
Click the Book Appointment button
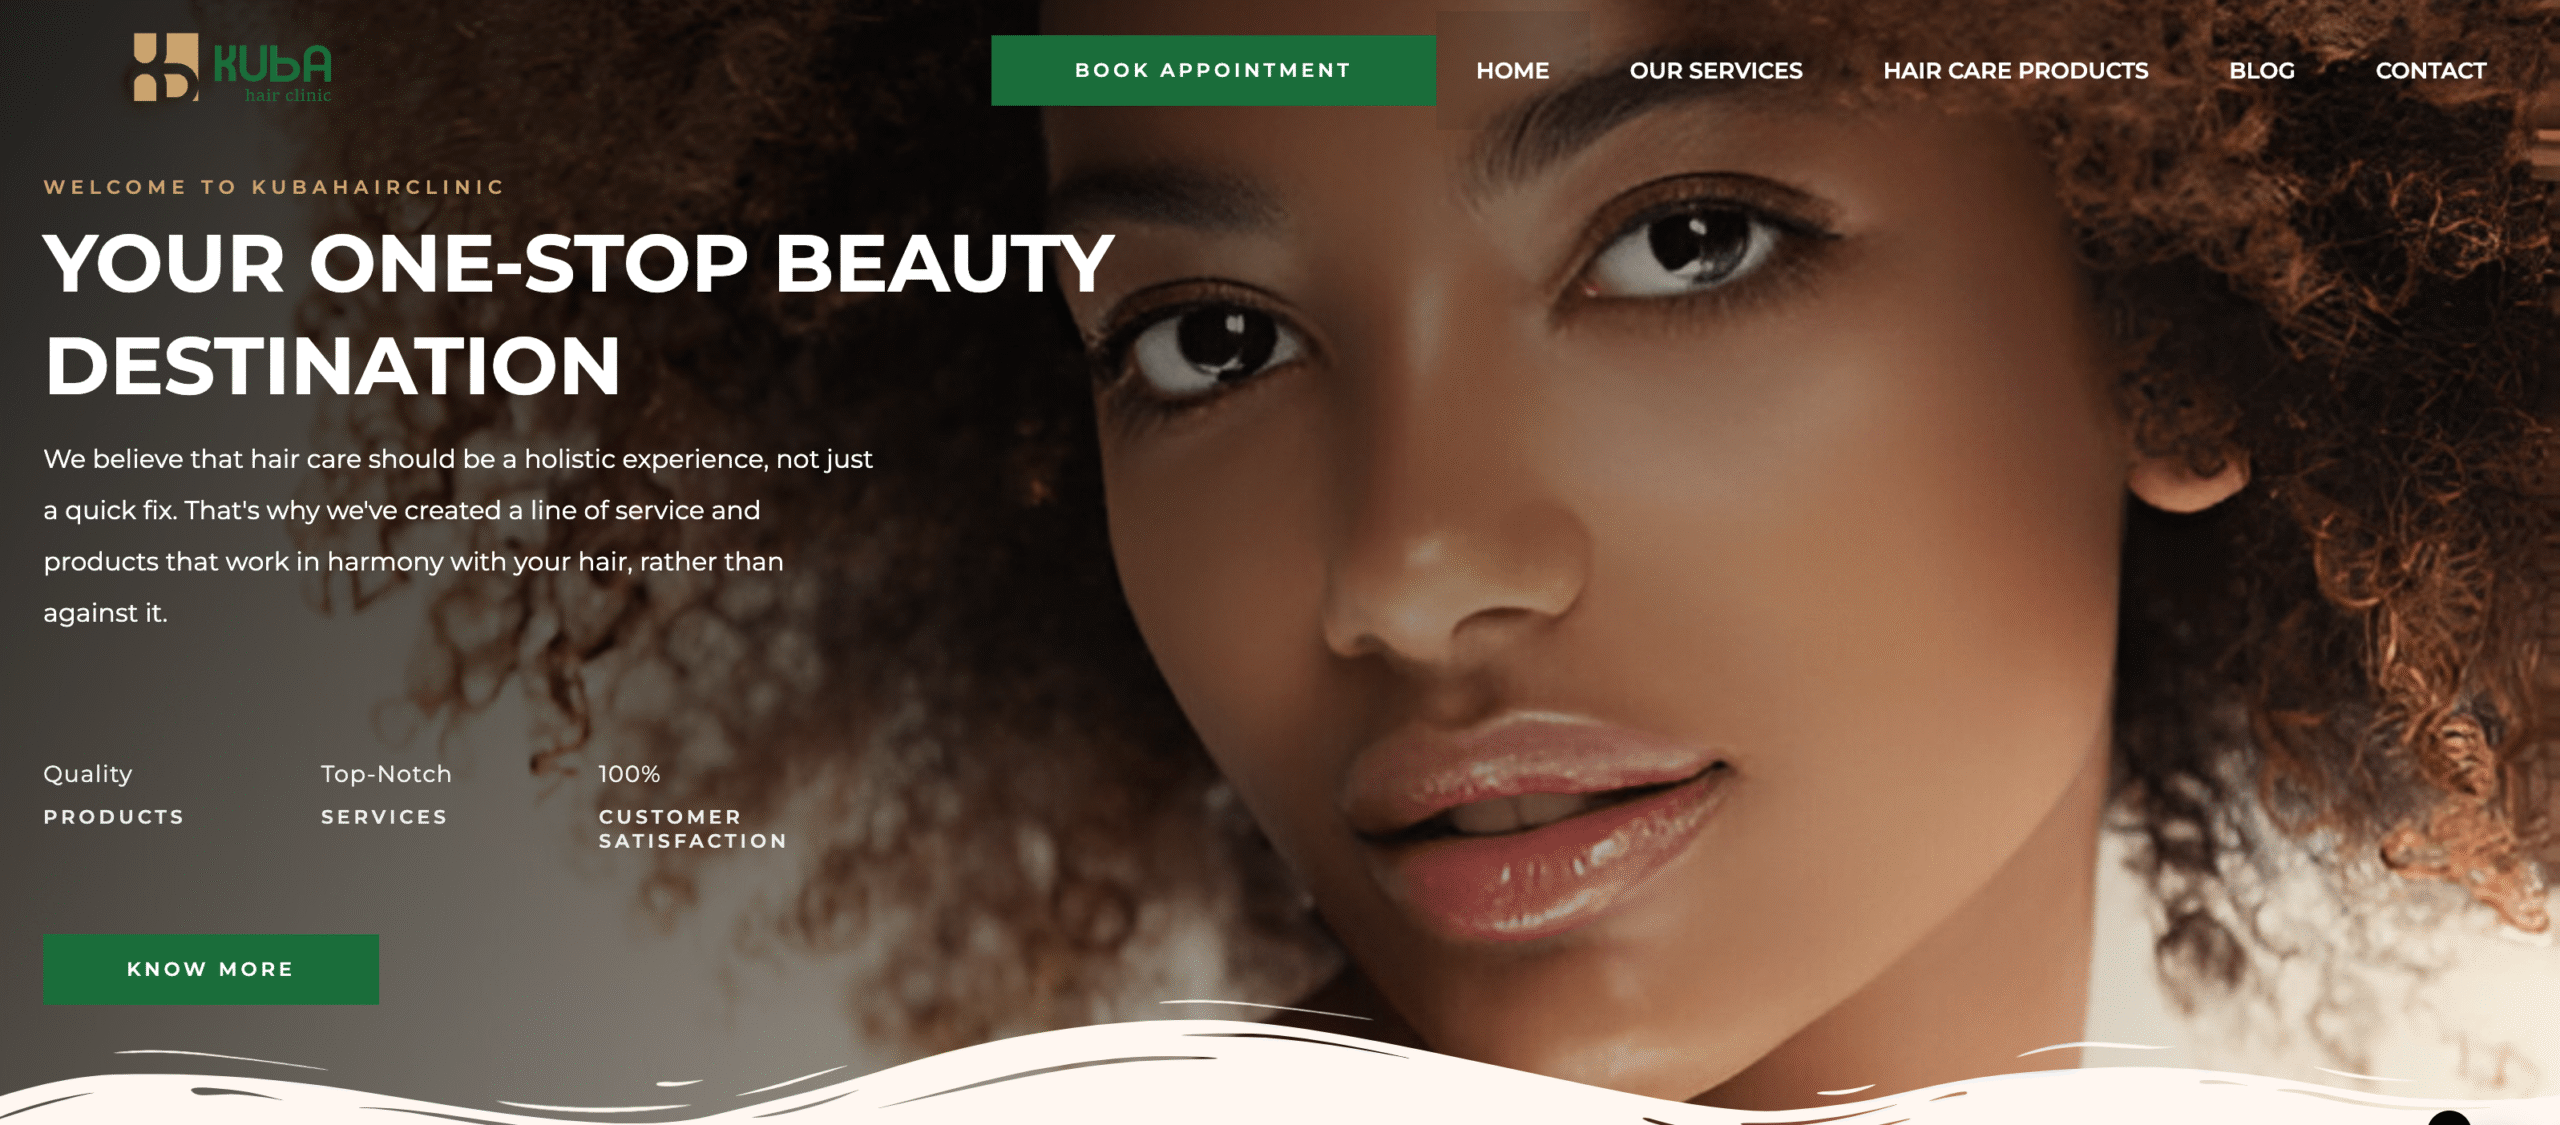pos(1213,70)
